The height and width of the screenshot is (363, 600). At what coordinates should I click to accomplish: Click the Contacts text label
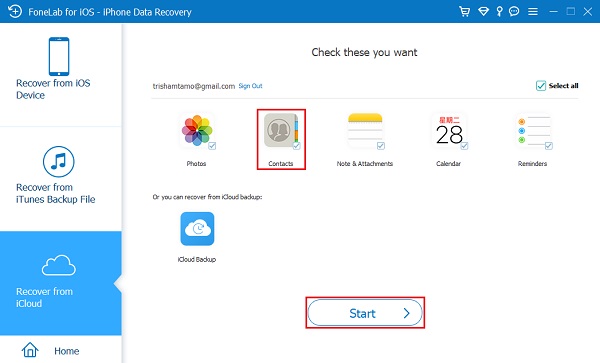(x=280, y=163)
